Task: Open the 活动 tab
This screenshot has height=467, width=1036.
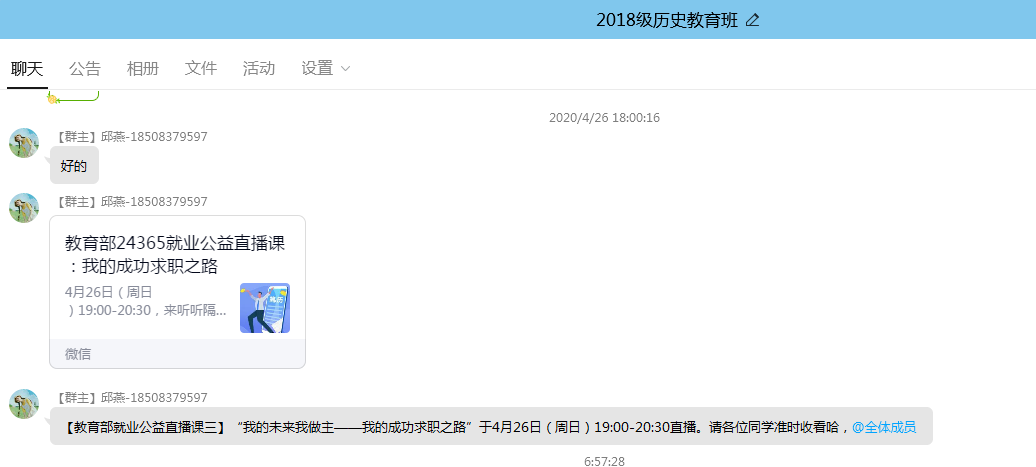Action: pos(259,68)
